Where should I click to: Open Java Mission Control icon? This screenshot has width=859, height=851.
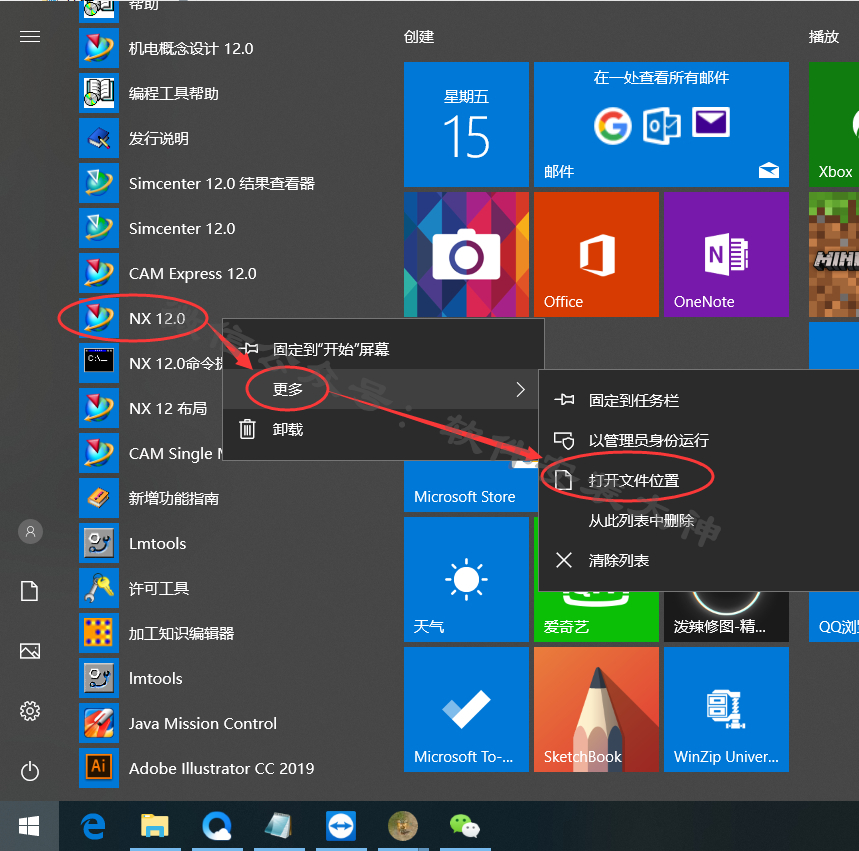point(99,722)
